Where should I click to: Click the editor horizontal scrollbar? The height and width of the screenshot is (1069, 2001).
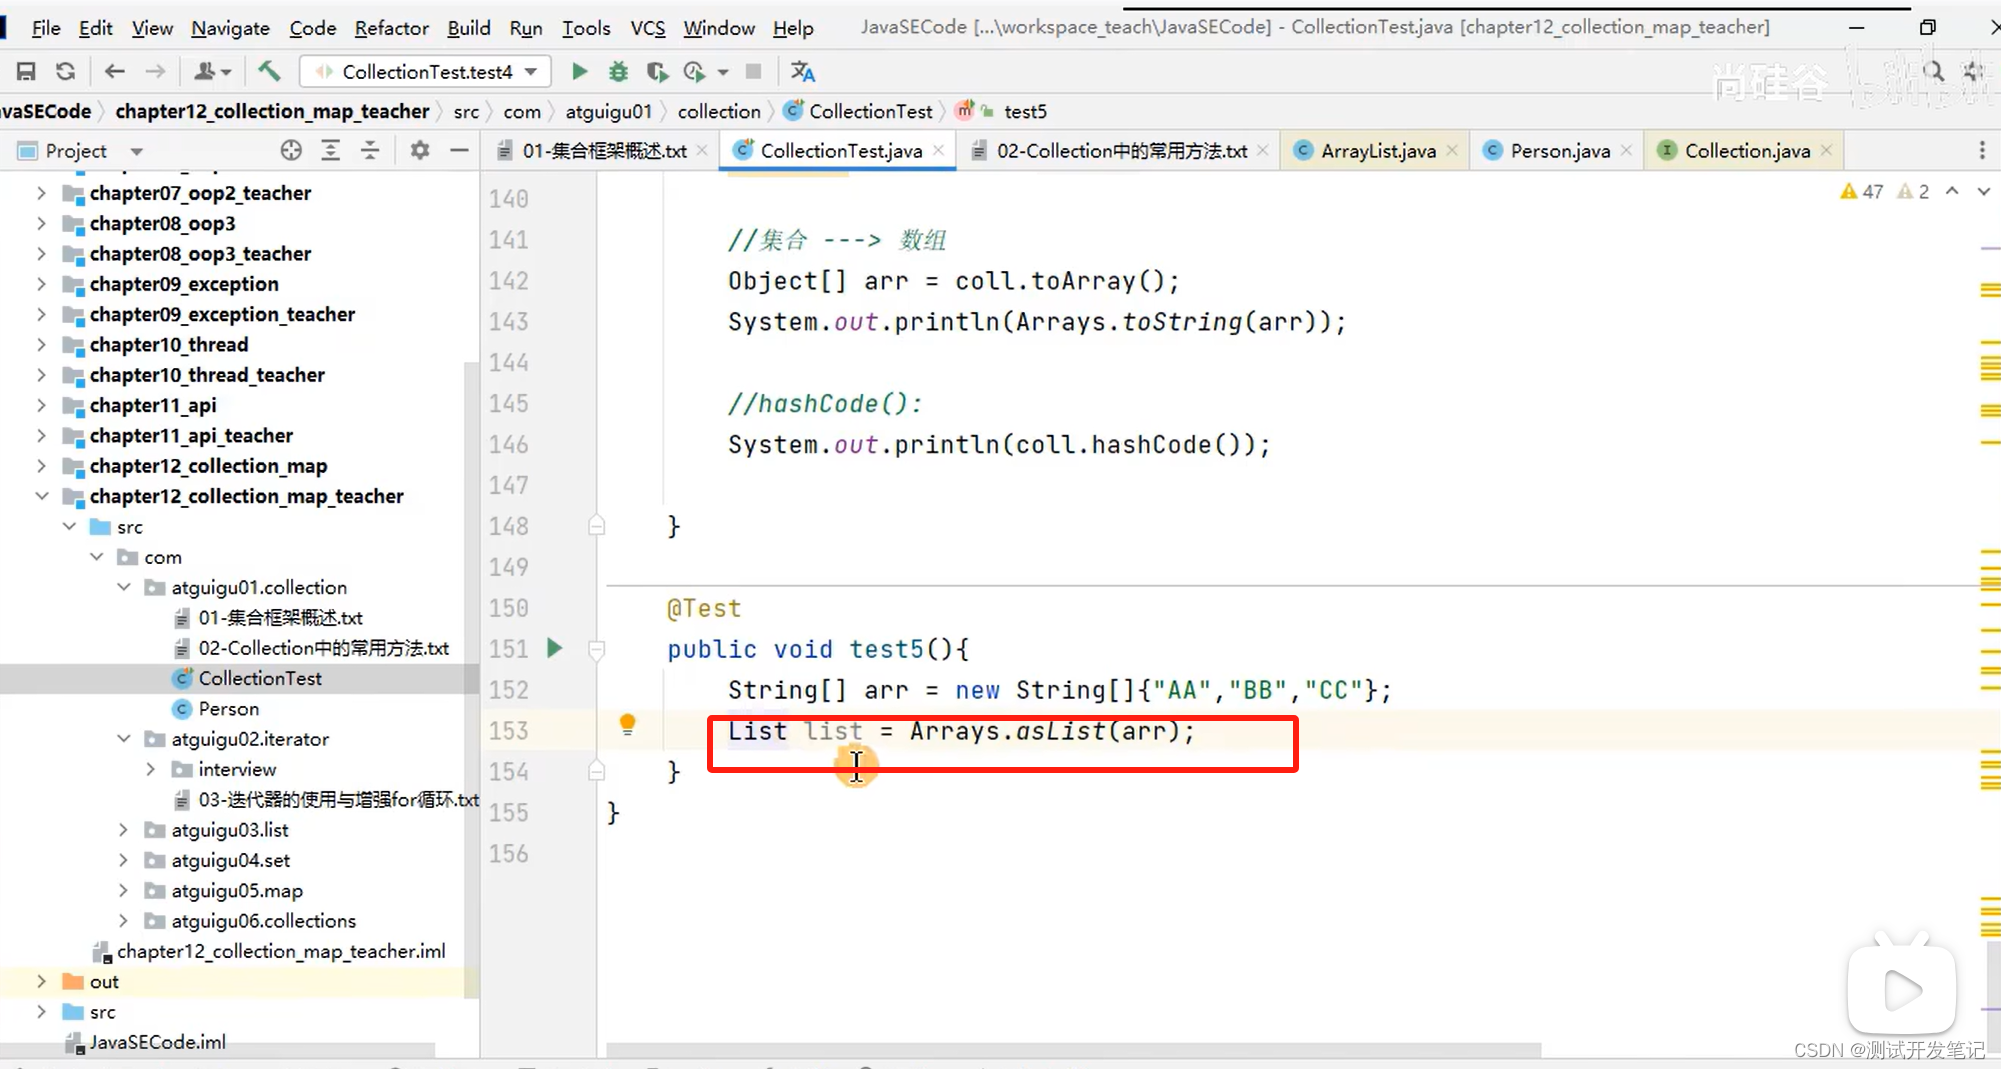1073,1050
